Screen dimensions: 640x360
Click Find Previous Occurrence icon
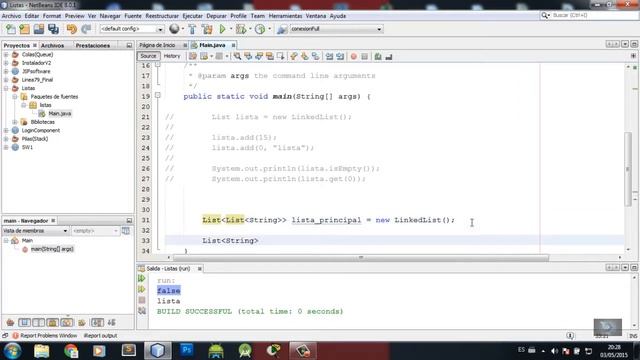(248, 56)
